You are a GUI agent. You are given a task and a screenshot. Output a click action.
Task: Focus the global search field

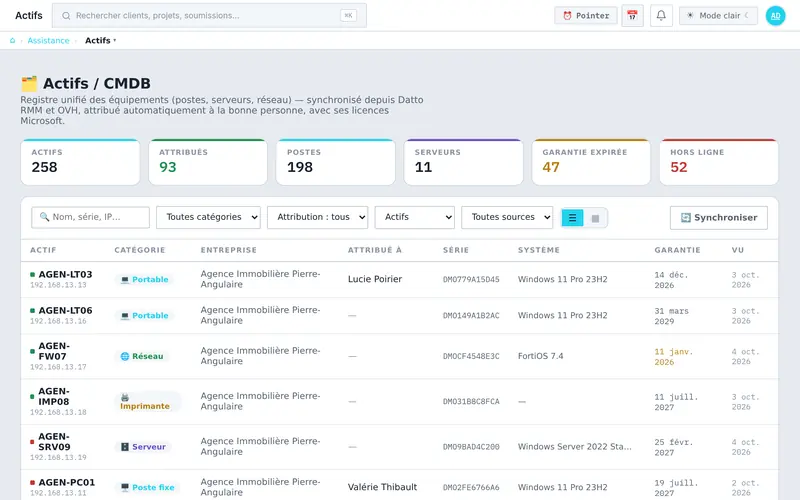[x=209, y=16]
